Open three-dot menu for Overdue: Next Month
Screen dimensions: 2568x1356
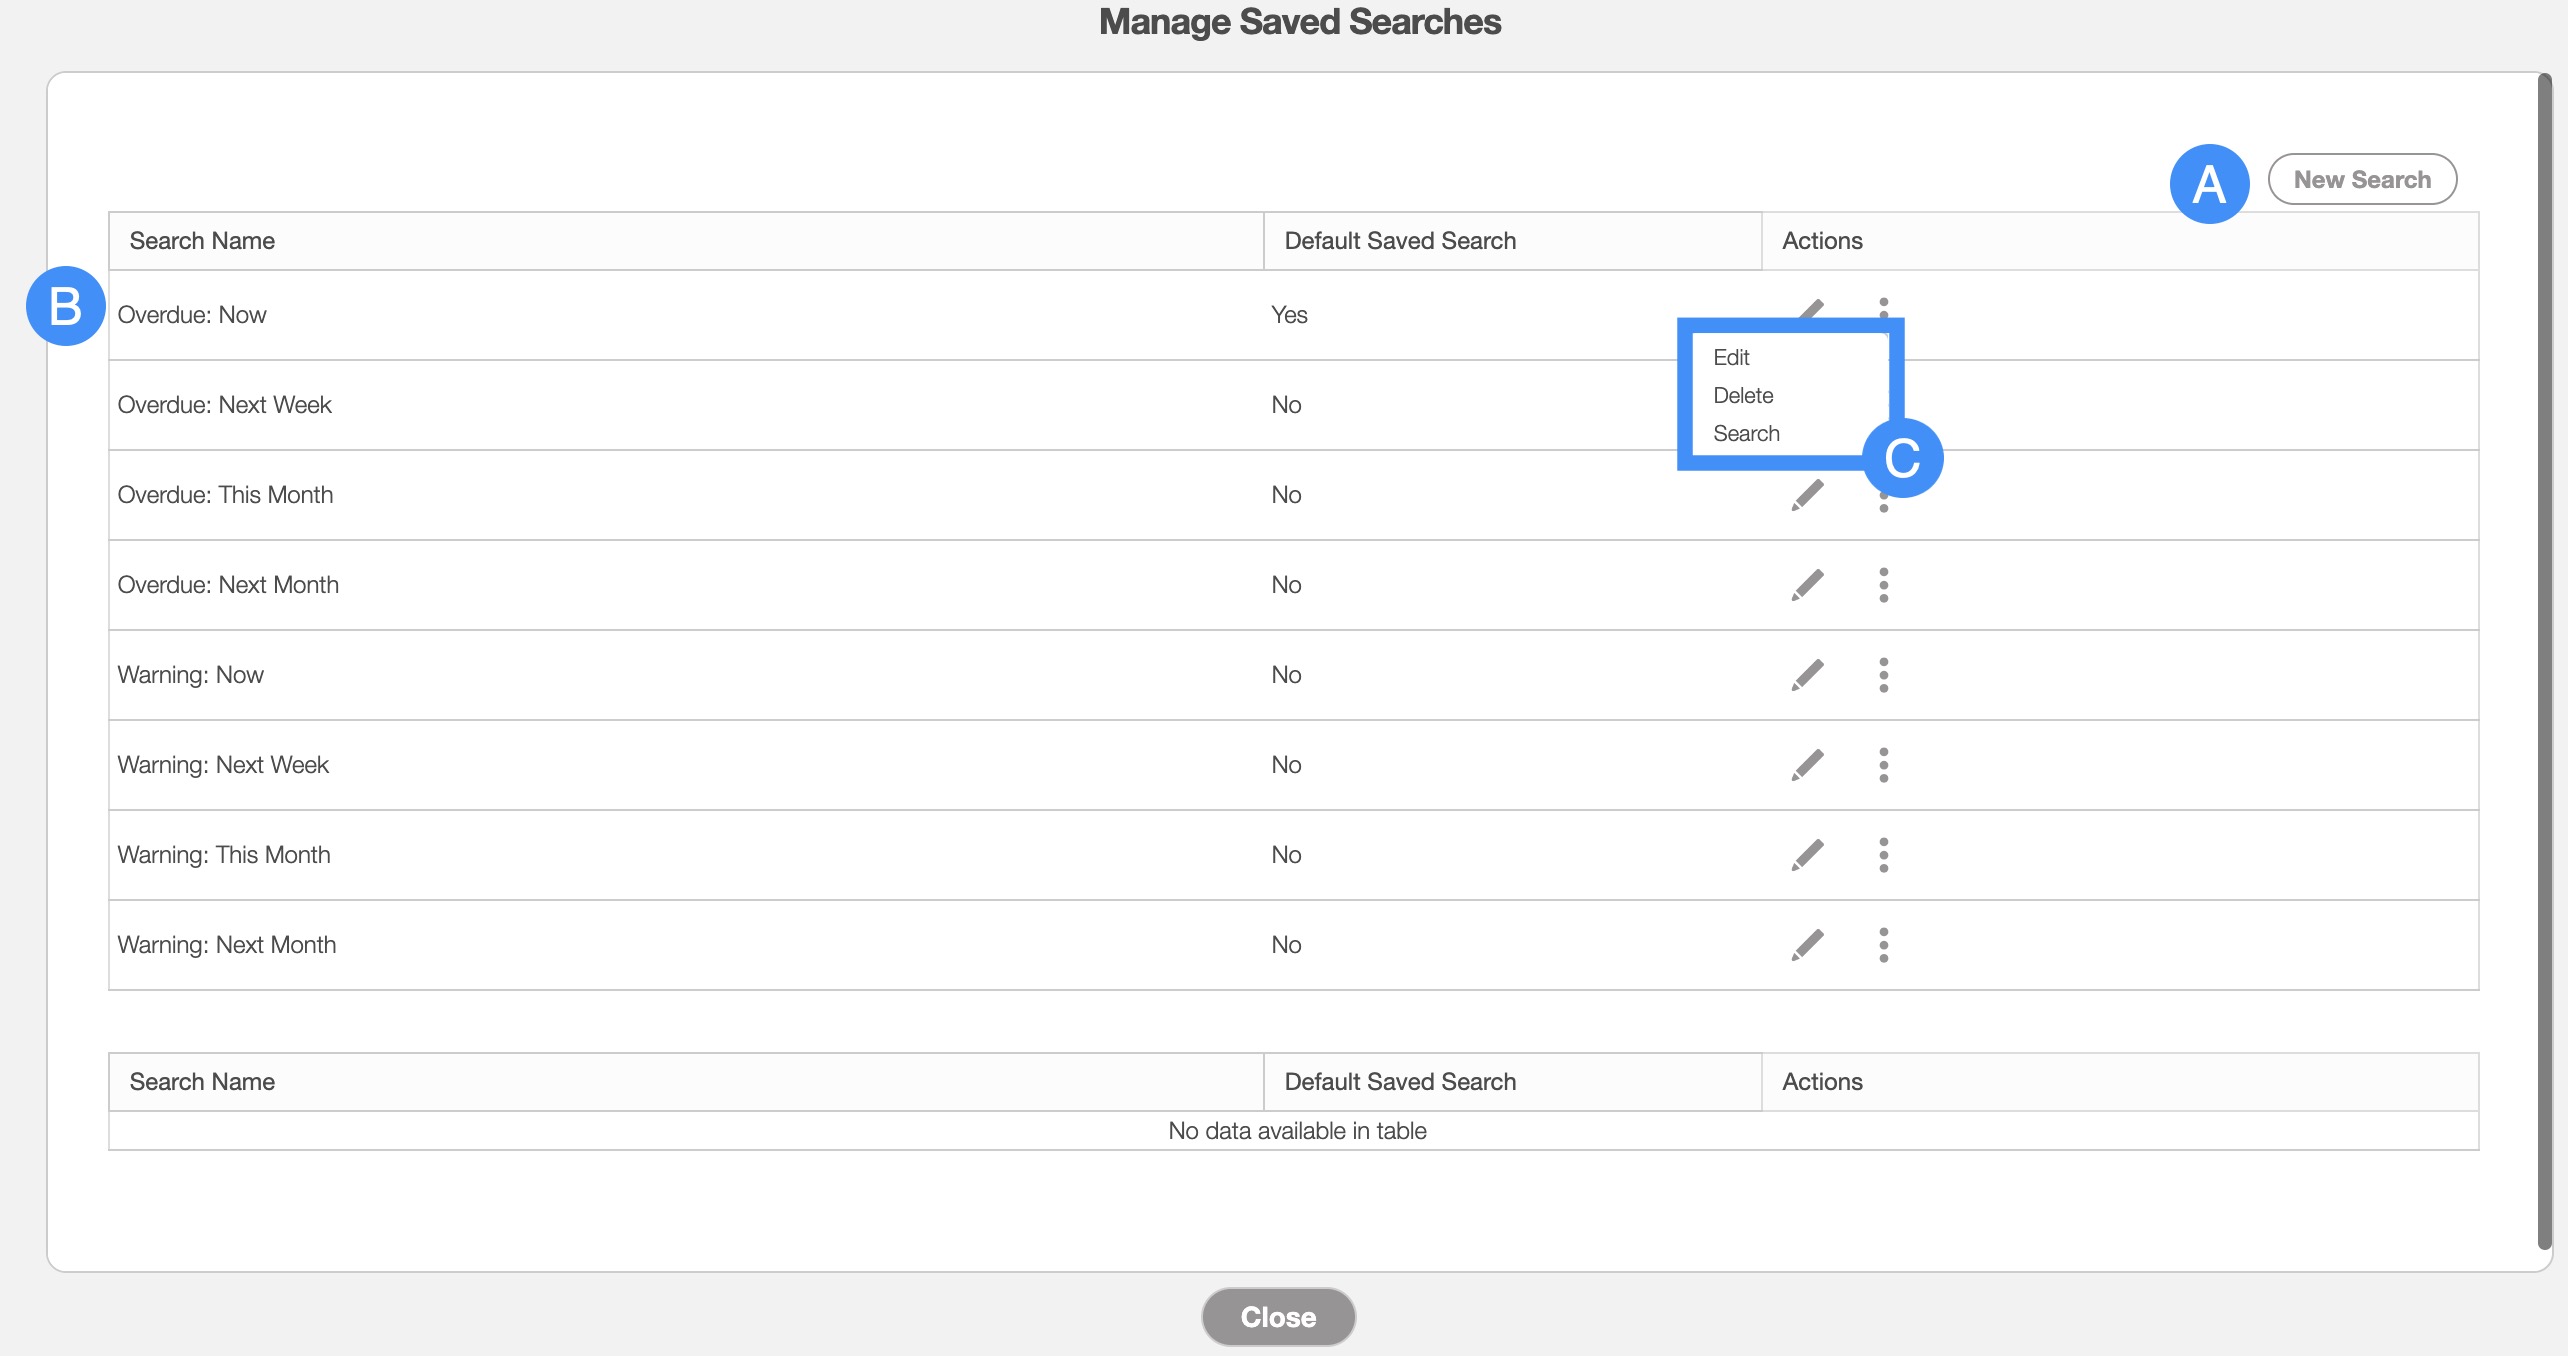[x=1883, y=585]
